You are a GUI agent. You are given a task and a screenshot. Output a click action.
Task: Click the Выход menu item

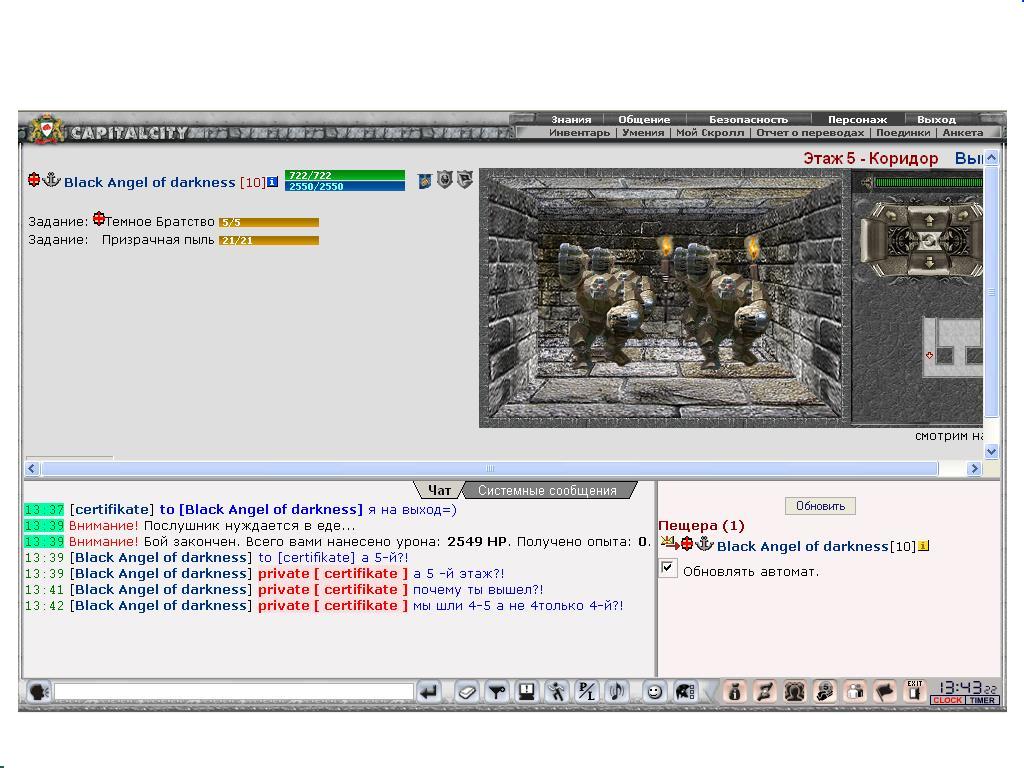pyautogui.click(x=936, y=120)
